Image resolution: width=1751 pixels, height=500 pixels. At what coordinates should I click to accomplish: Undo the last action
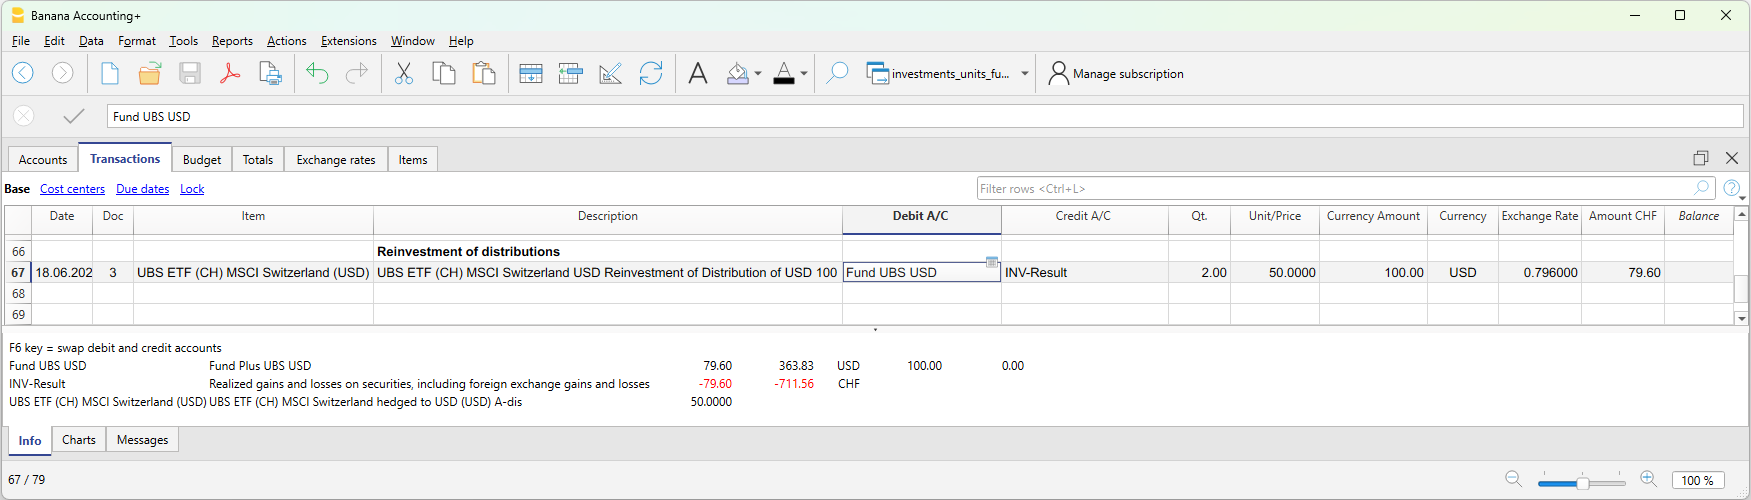point(317,73)
